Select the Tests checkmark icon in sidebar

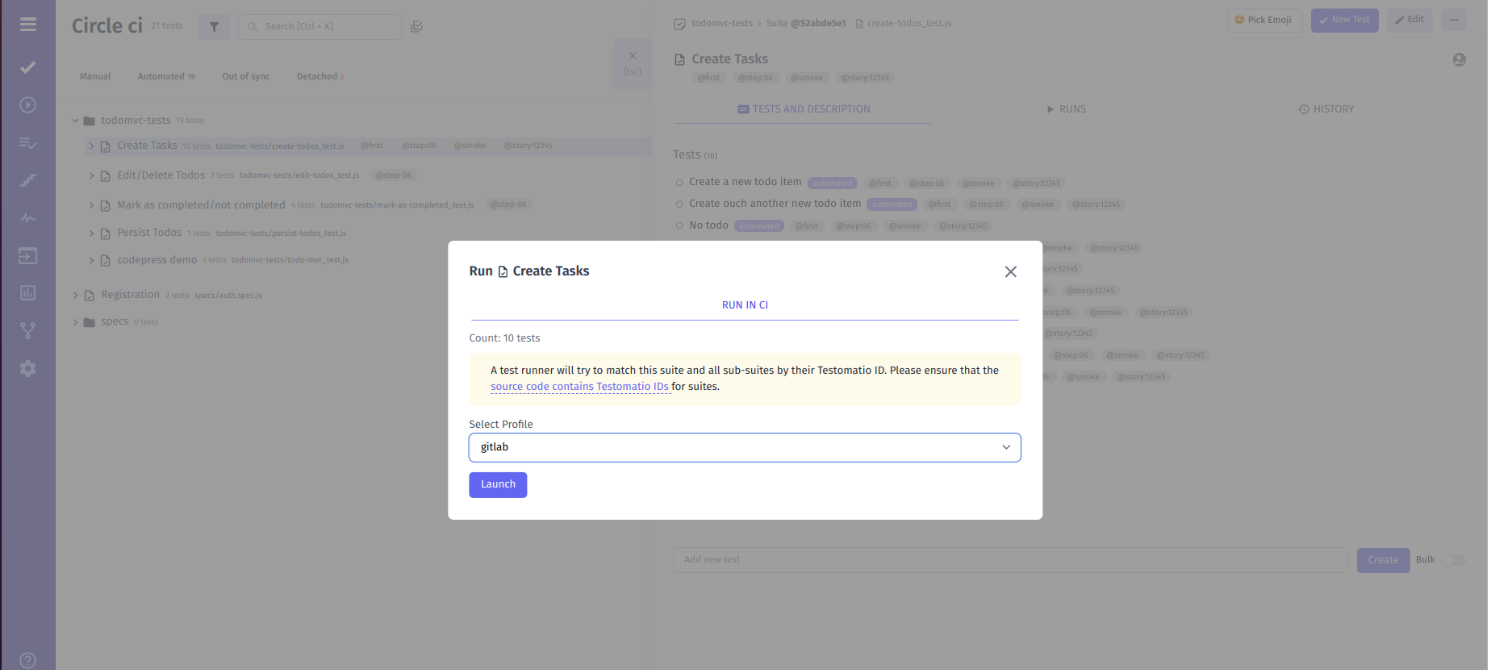tap(27, 67)
